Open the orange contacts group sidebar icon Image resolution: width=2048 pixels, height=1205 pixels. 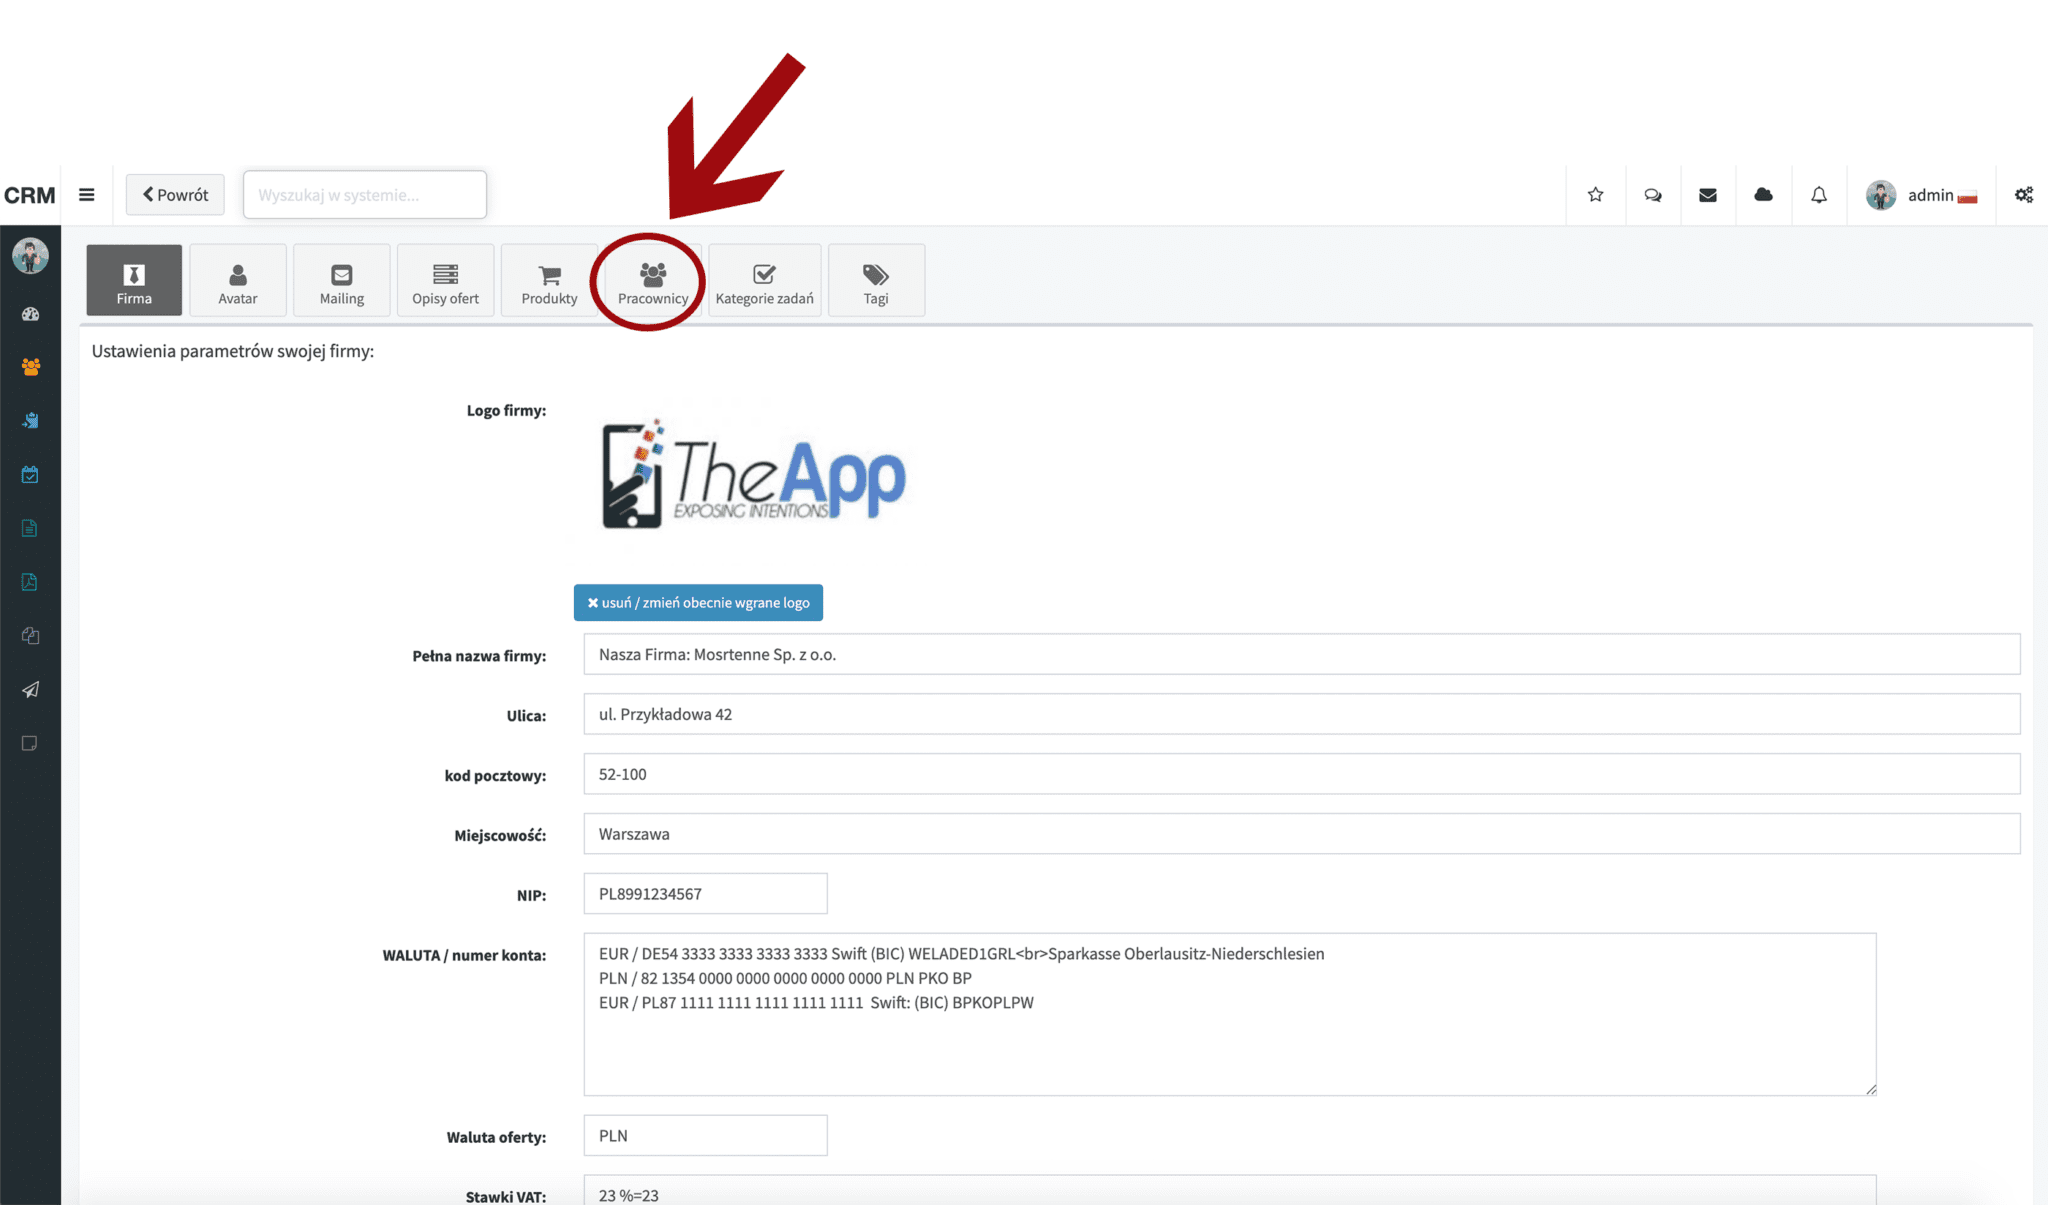30,367
